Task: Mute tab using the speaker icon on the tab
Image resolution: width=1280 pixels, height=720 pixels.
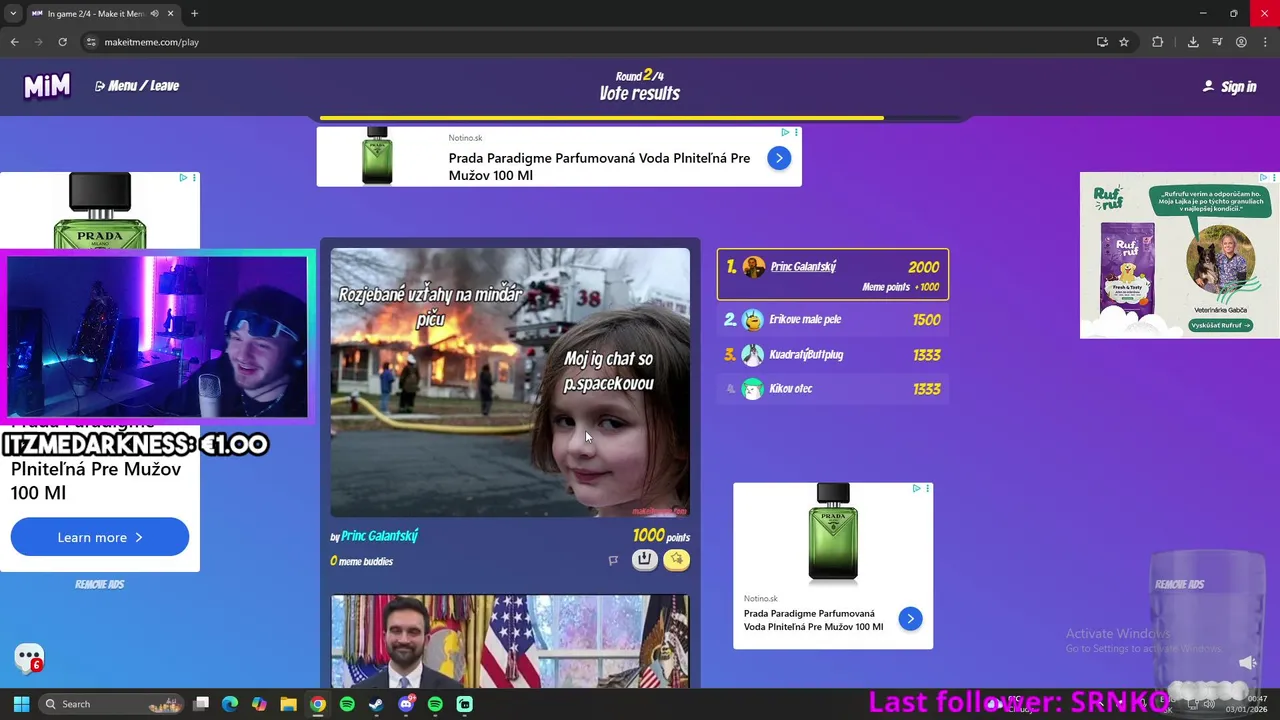Action: click(x=154, y=13)
